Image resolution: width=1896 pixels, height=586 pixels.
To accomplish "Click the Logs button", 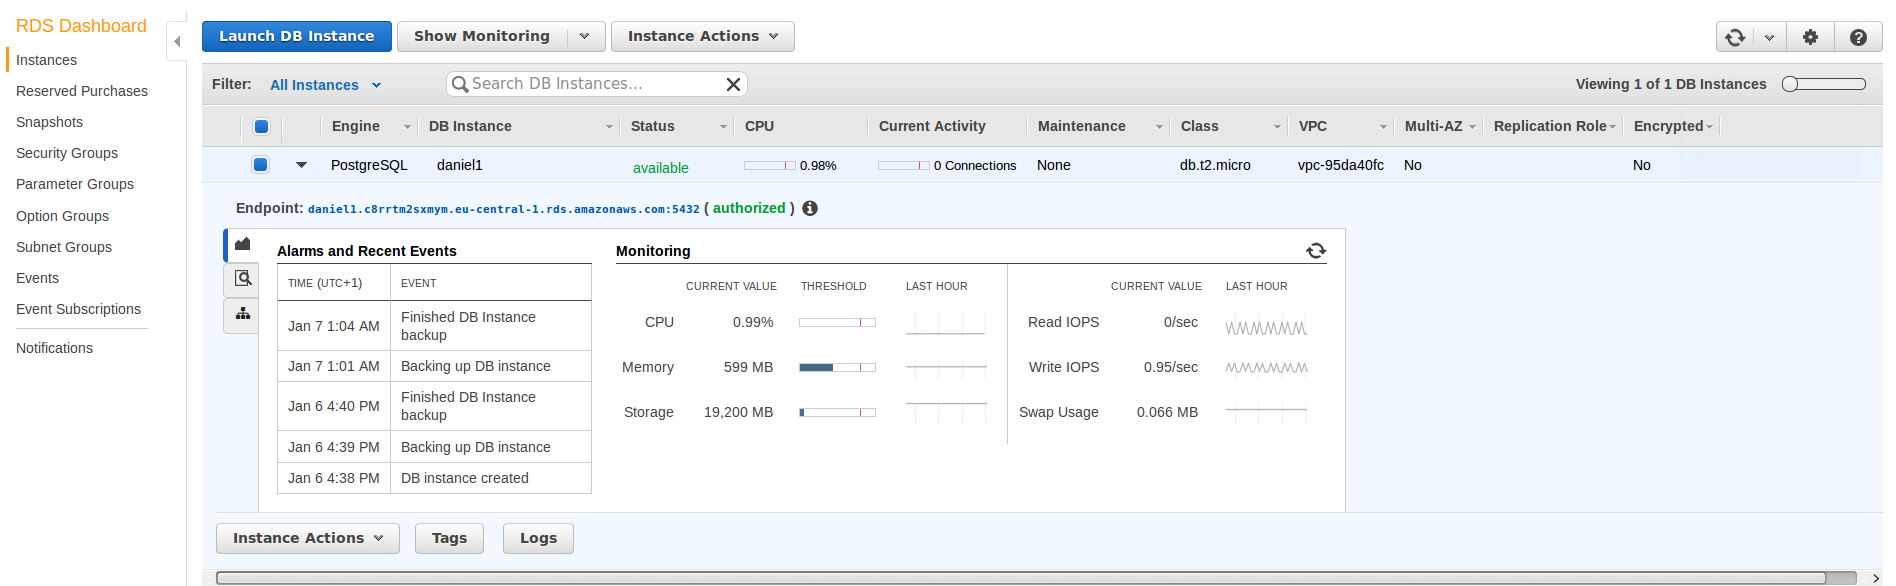I will [x=538, y=538].
